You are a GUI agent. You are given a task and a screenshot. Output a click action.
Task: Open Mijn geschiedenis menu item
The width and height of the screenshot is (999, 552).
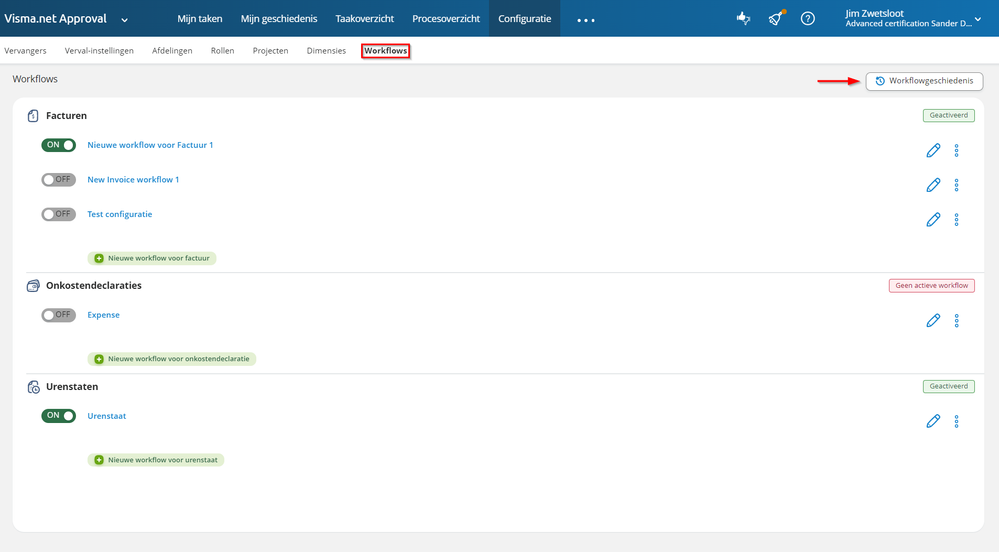pyautogui.click(x=278, y=18)
